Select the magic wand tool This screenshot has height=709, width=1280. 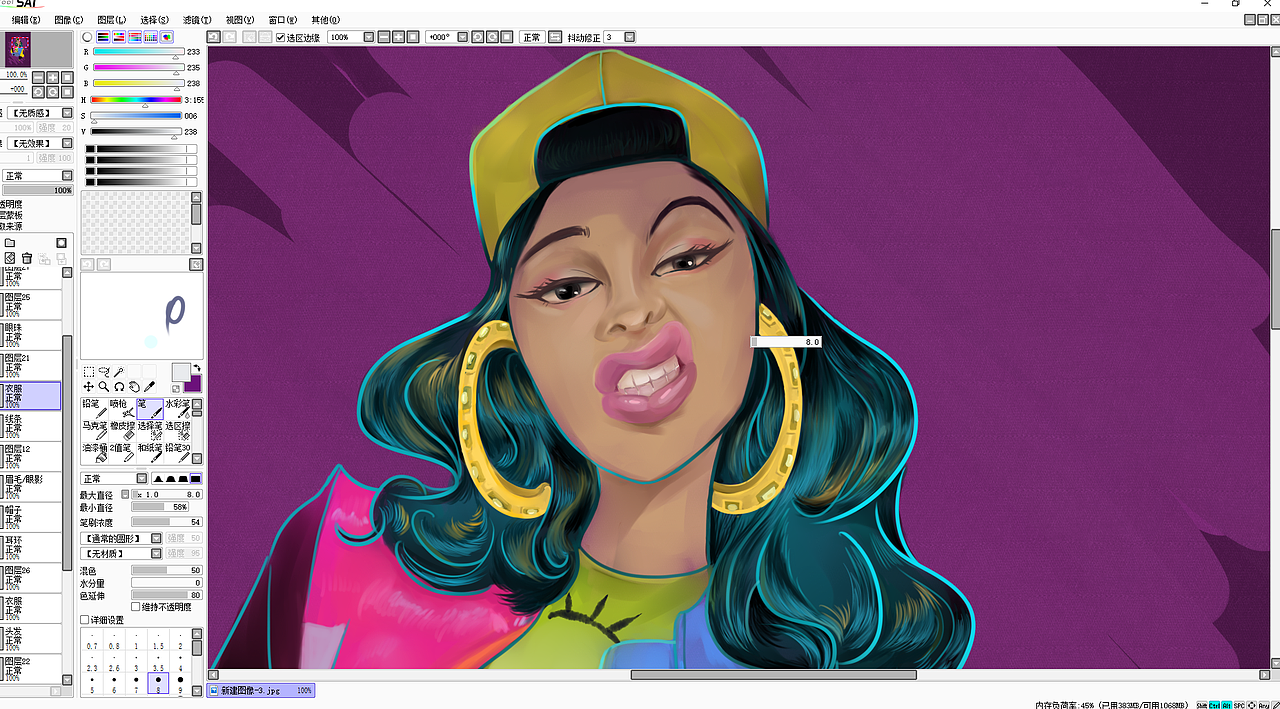pyautogui.click(x=119, y=372)
